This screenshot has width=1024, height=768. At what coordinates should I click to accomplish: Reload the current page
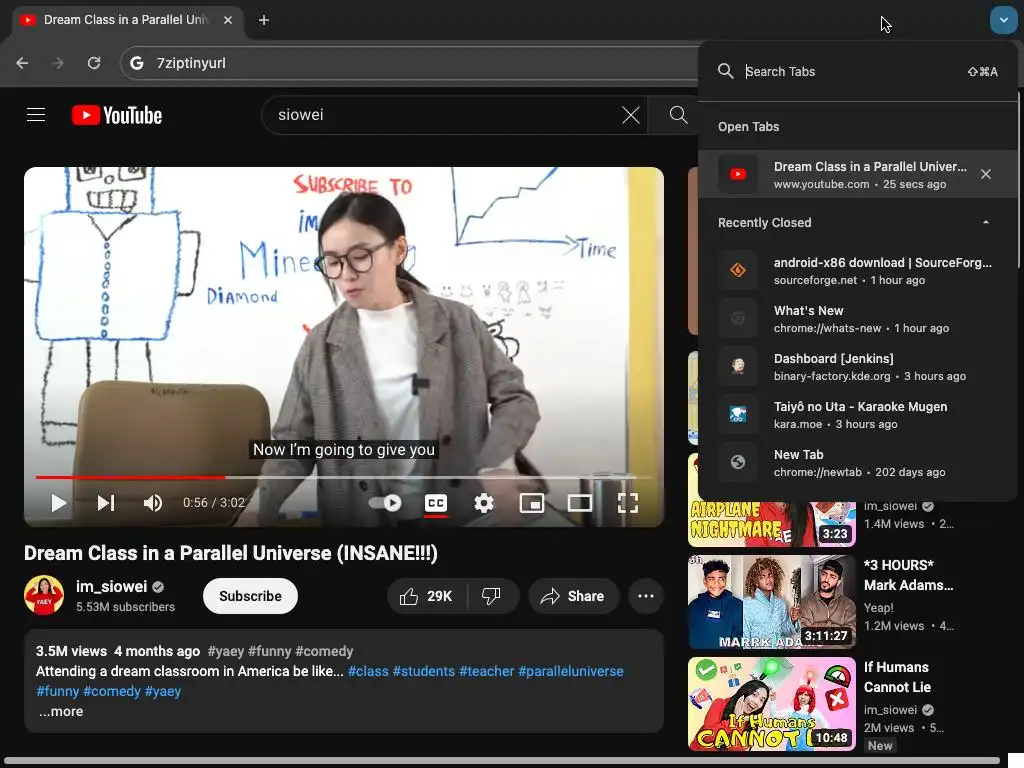click(94, 63)
